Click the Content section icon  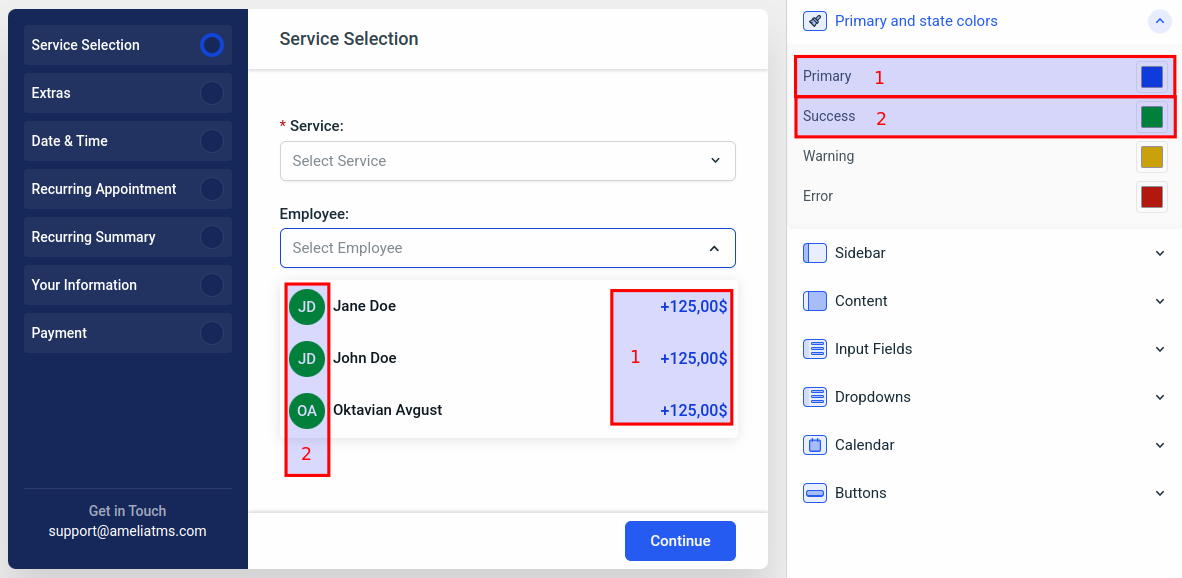pyautogui.click(x=815, y=301)
